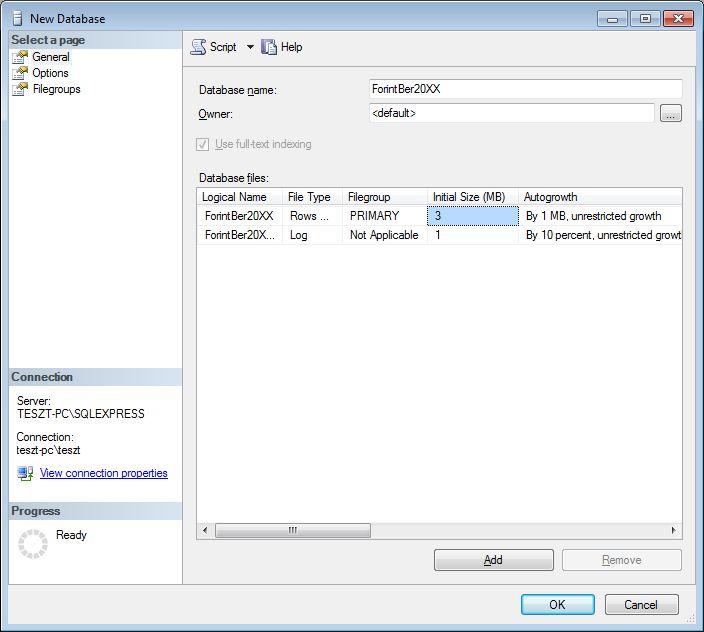Open the Script dropdown arrow
This screenshot has height=632, width=704.
250,47
